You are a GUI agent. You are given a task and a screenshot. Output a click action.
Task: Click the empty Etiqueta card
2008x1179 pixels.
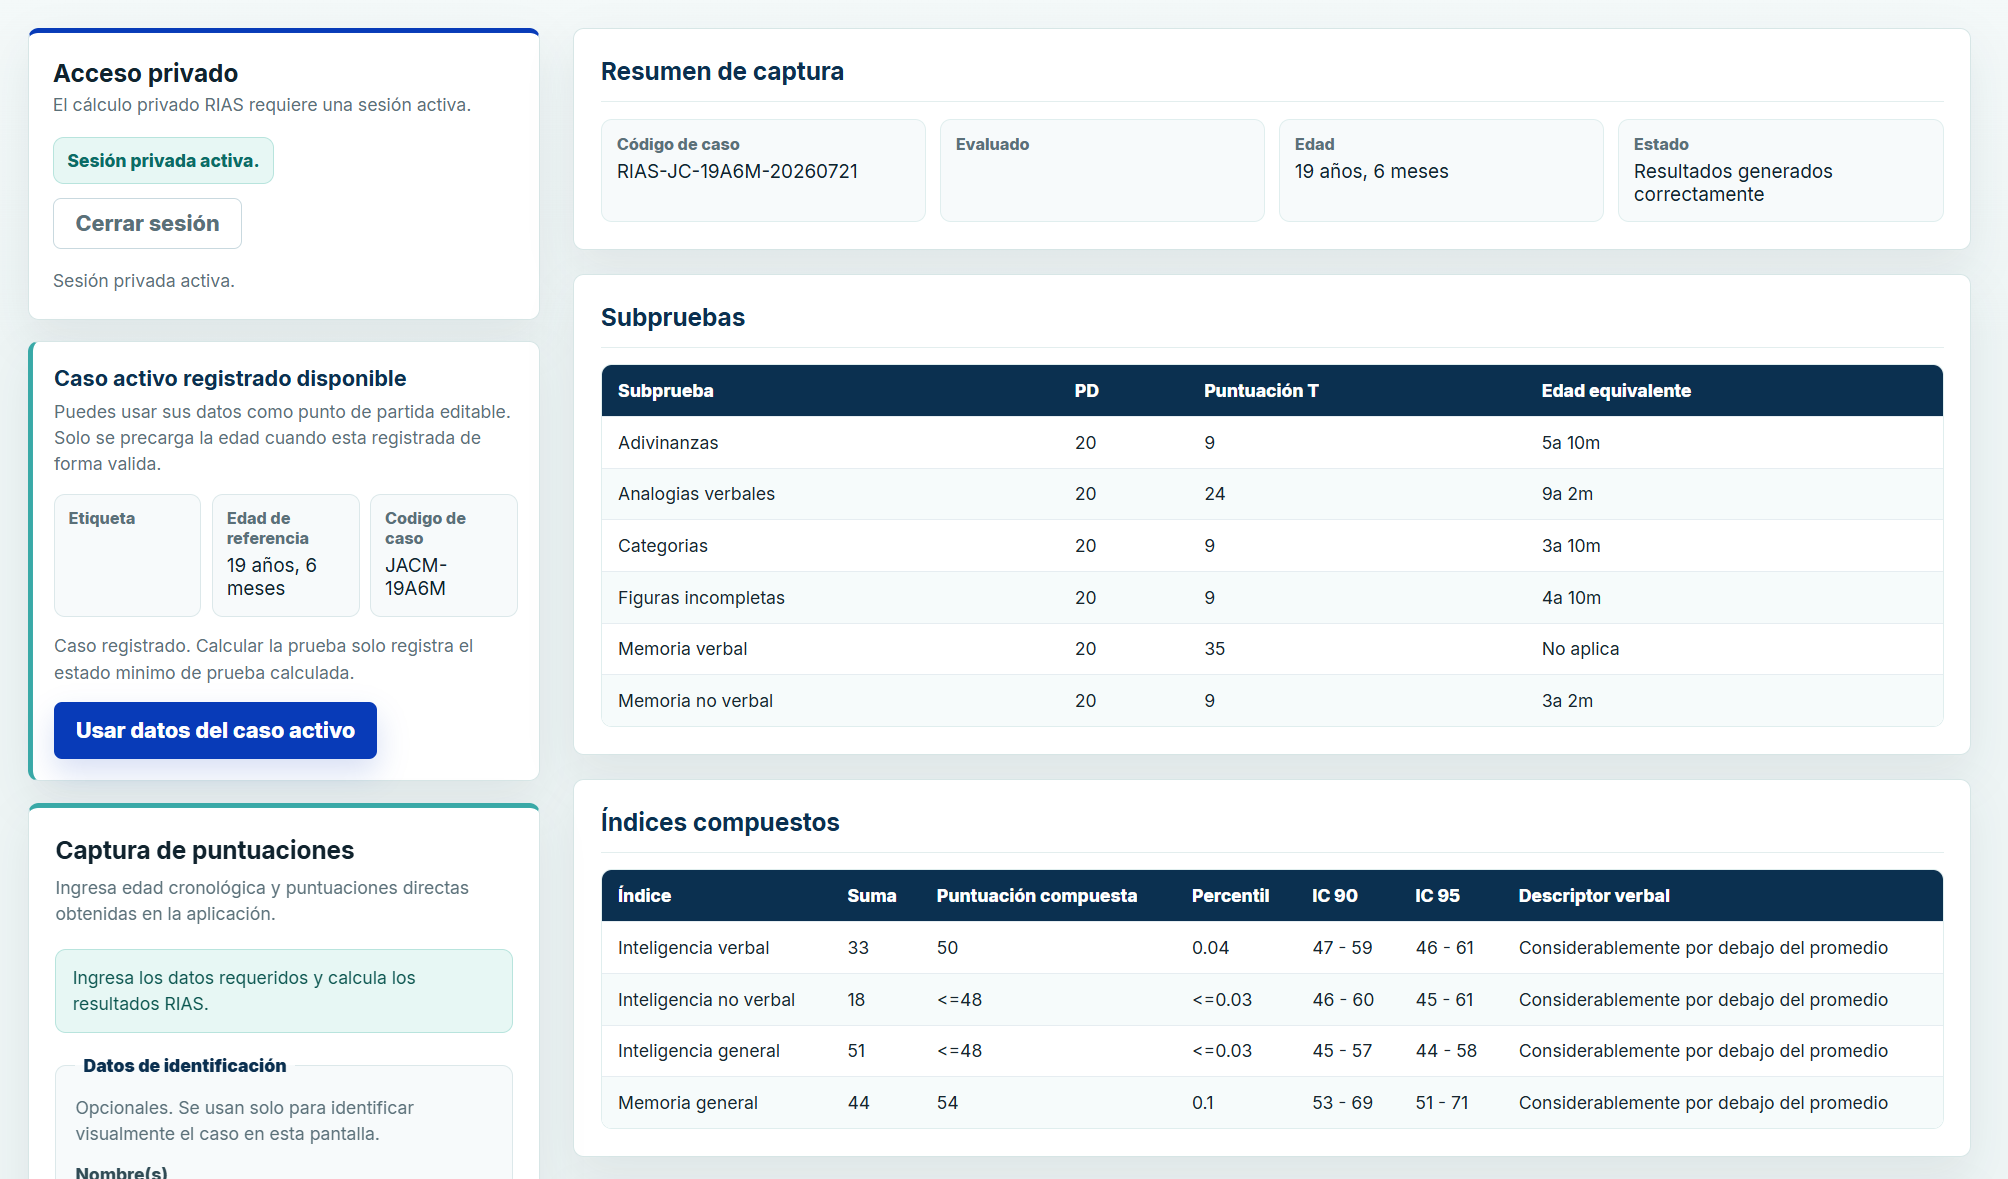[x=127, y=555]
